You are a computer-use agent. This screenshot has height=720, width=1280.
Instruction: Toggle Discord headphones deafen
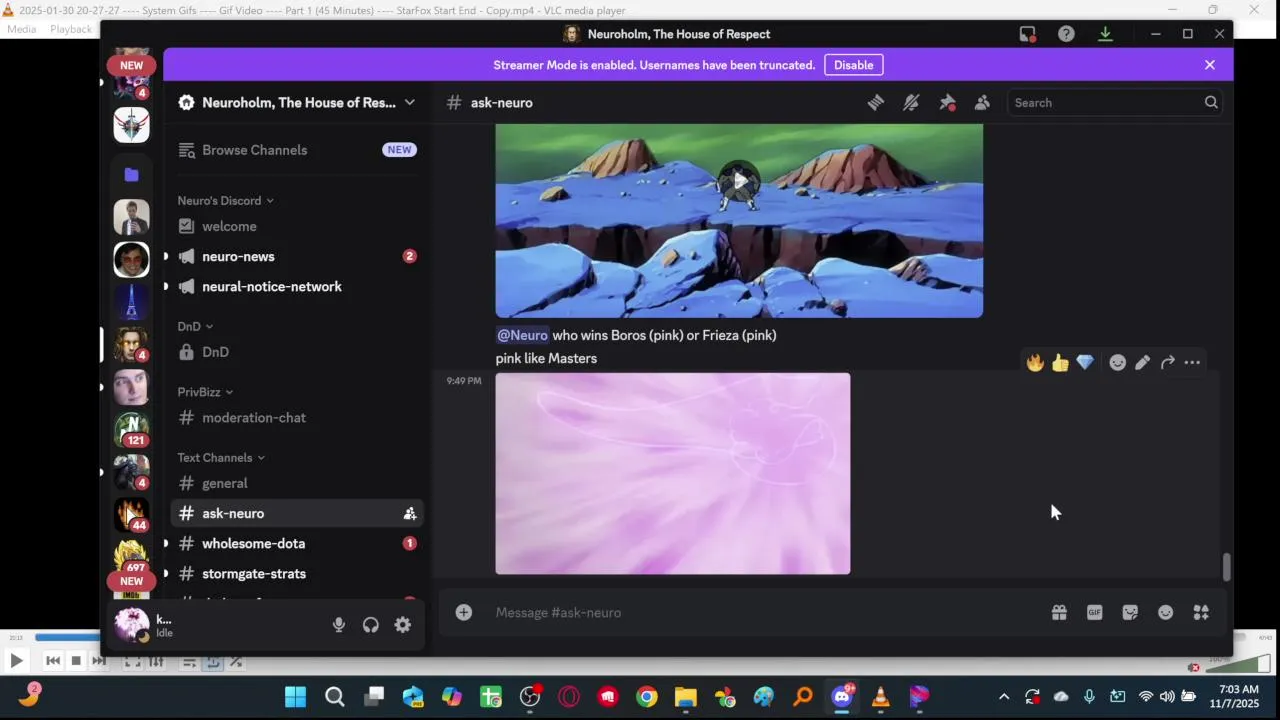[x=370, y=624]
